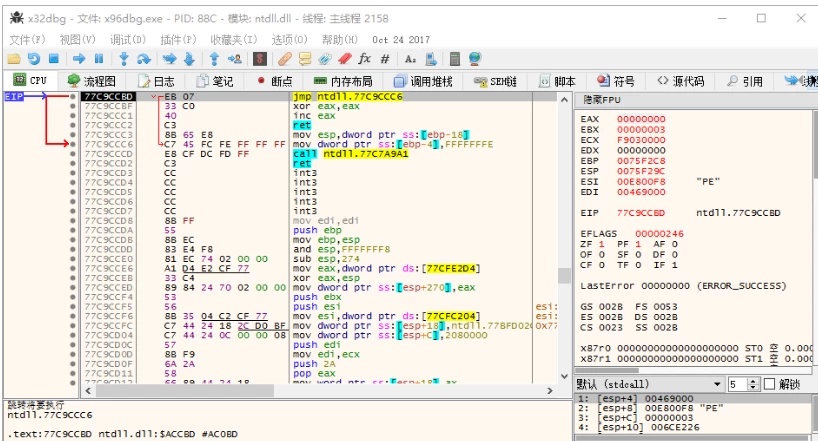Toggle breakpoint dot at address 77C9CCD8
This screenshot has height=441, width=818.
coord(73,220)
